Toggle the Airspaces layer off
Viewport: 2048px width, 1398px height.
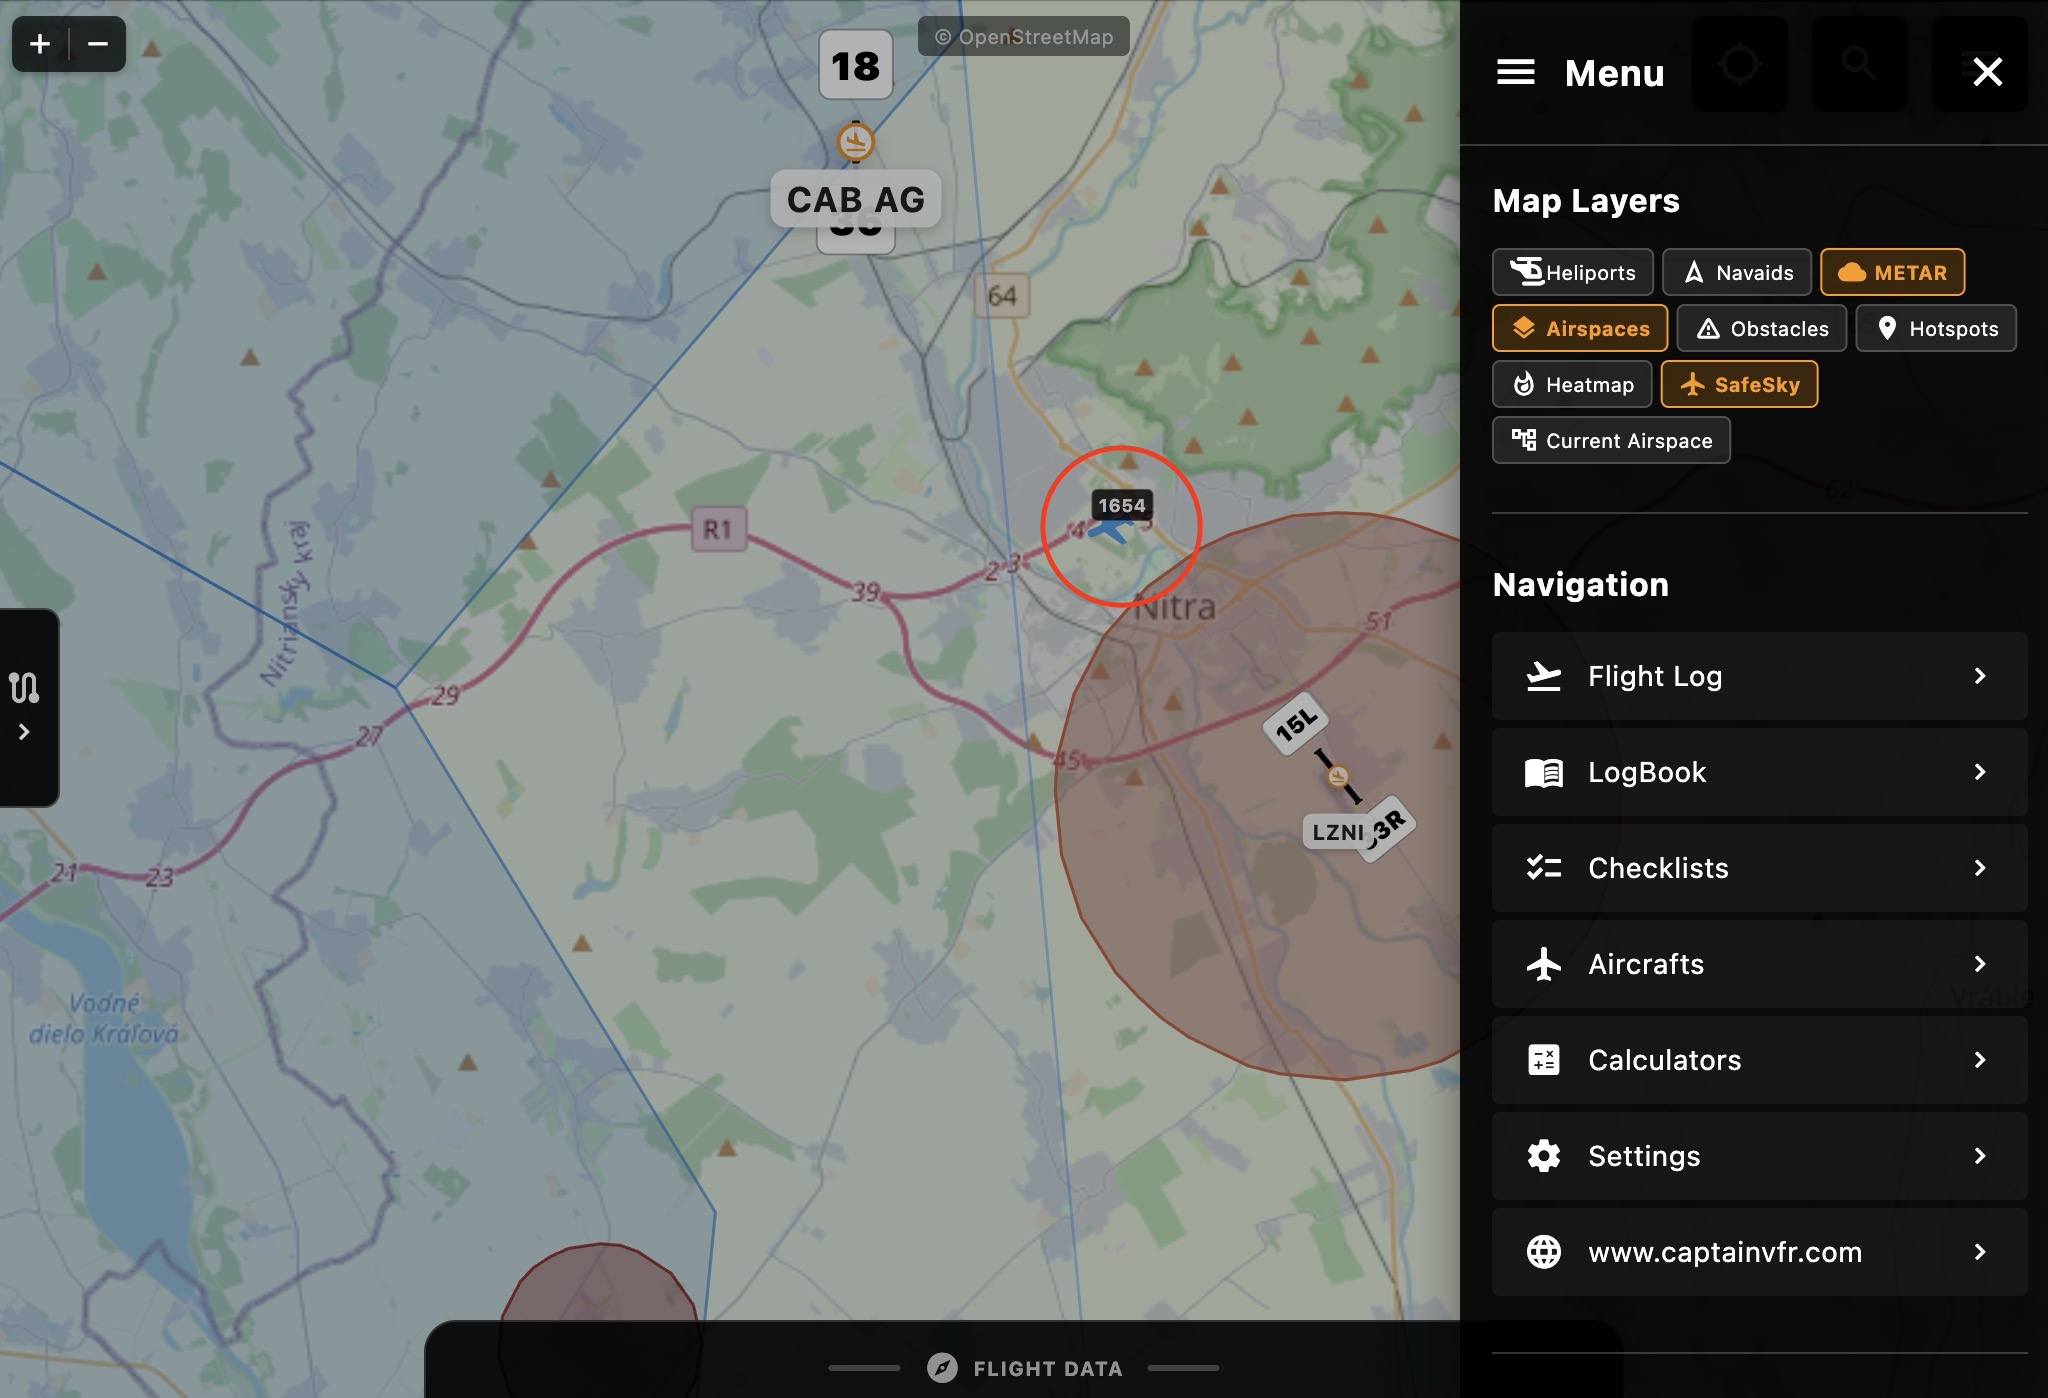pyautogui.click(x=1579, y=328)
